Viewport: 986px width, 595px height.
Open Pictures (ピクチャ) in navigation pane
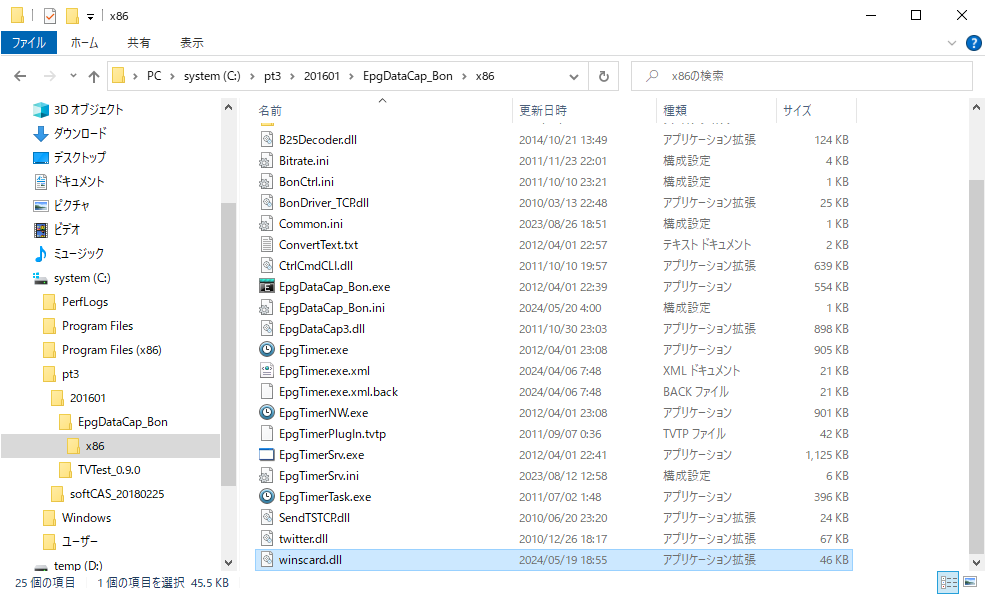point(61,206)
